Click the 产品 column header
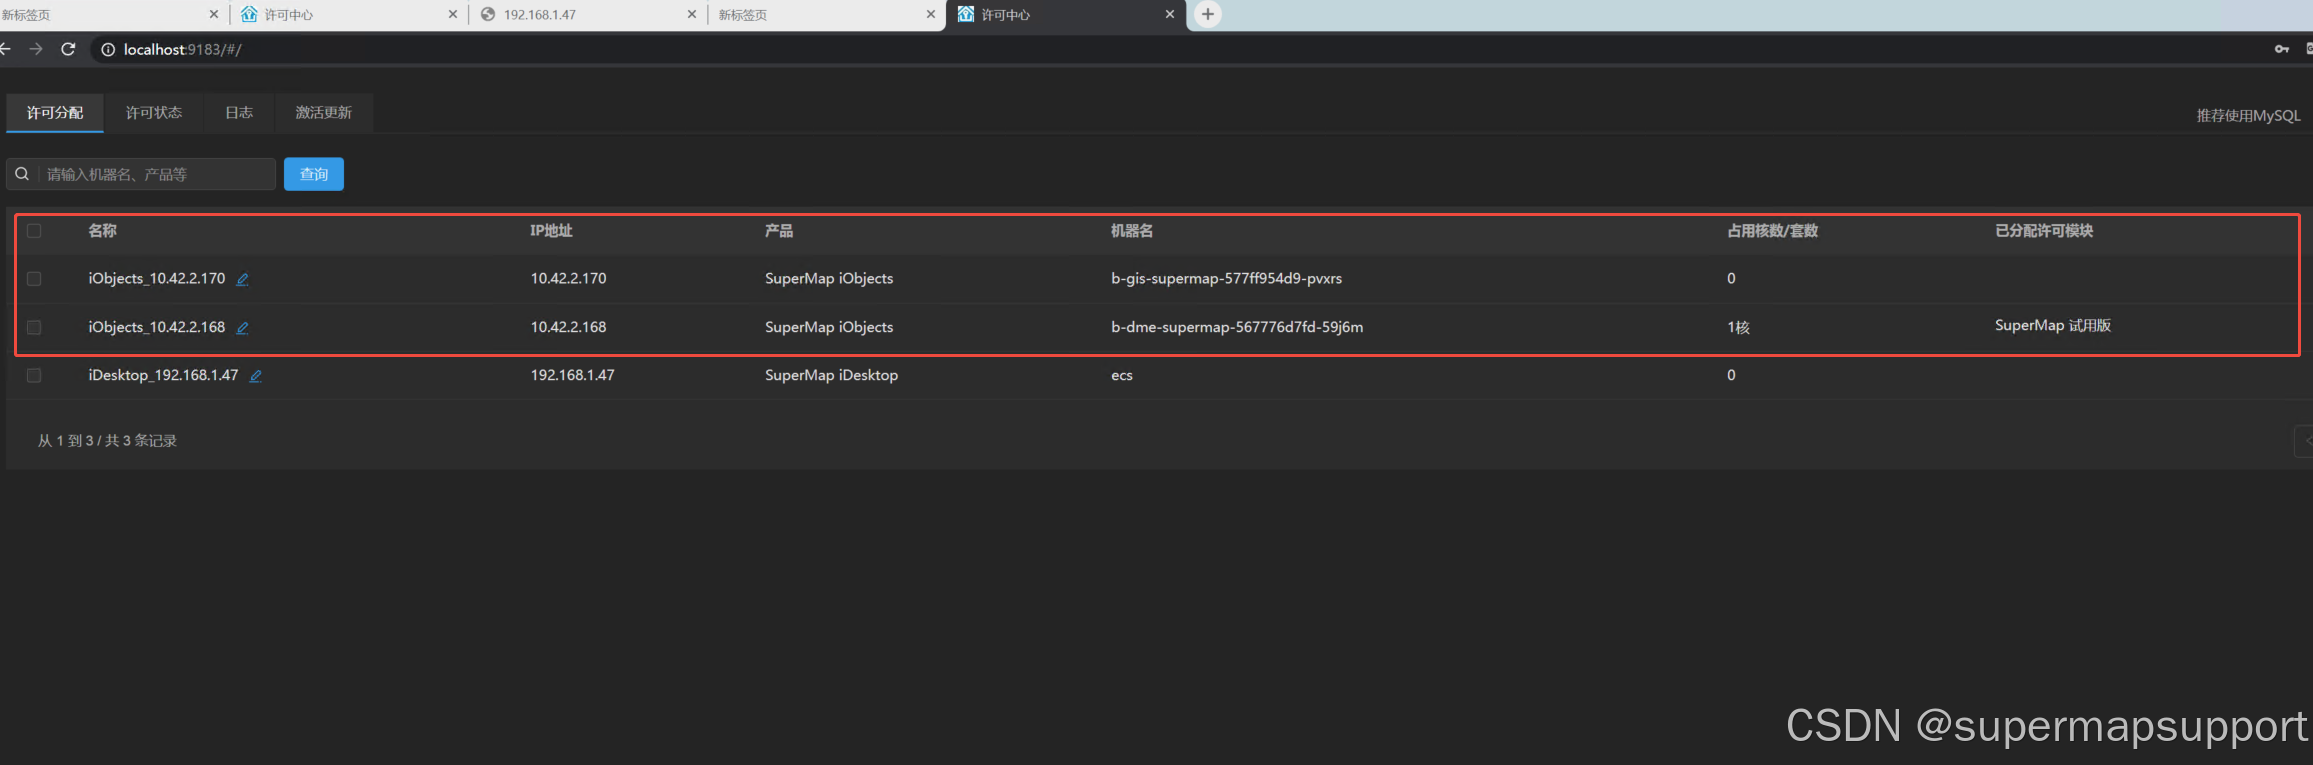The image size is (2313, 765). 779,231
